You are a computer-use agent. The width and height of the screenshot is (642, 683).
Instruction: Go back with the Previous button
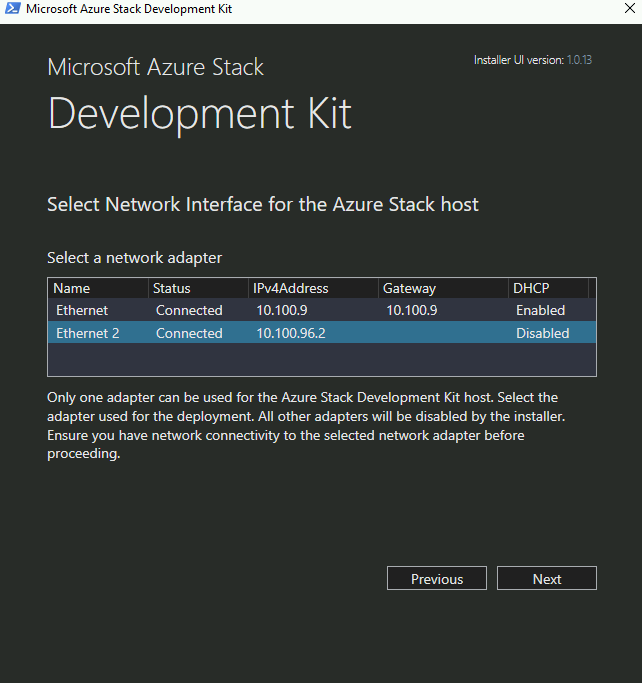coord(437,578)
